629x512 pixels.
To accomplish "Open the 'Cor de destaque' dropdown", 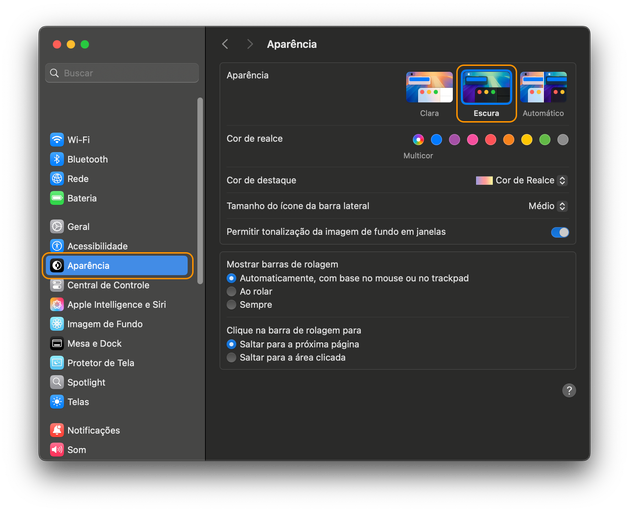I will tap(521, 180).
